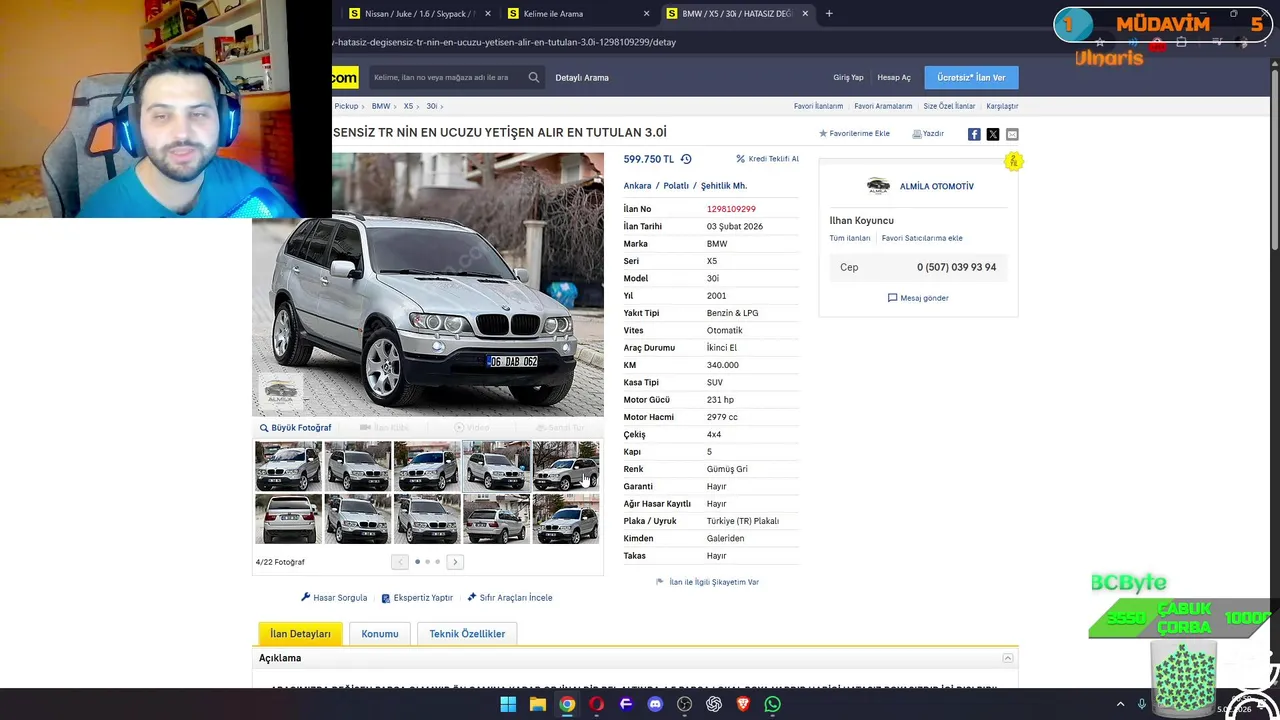Image resolution: width=1280 pixels, height=720 pixels.
Task: Focus the keyword search input field
Action: tap(446, 77)
